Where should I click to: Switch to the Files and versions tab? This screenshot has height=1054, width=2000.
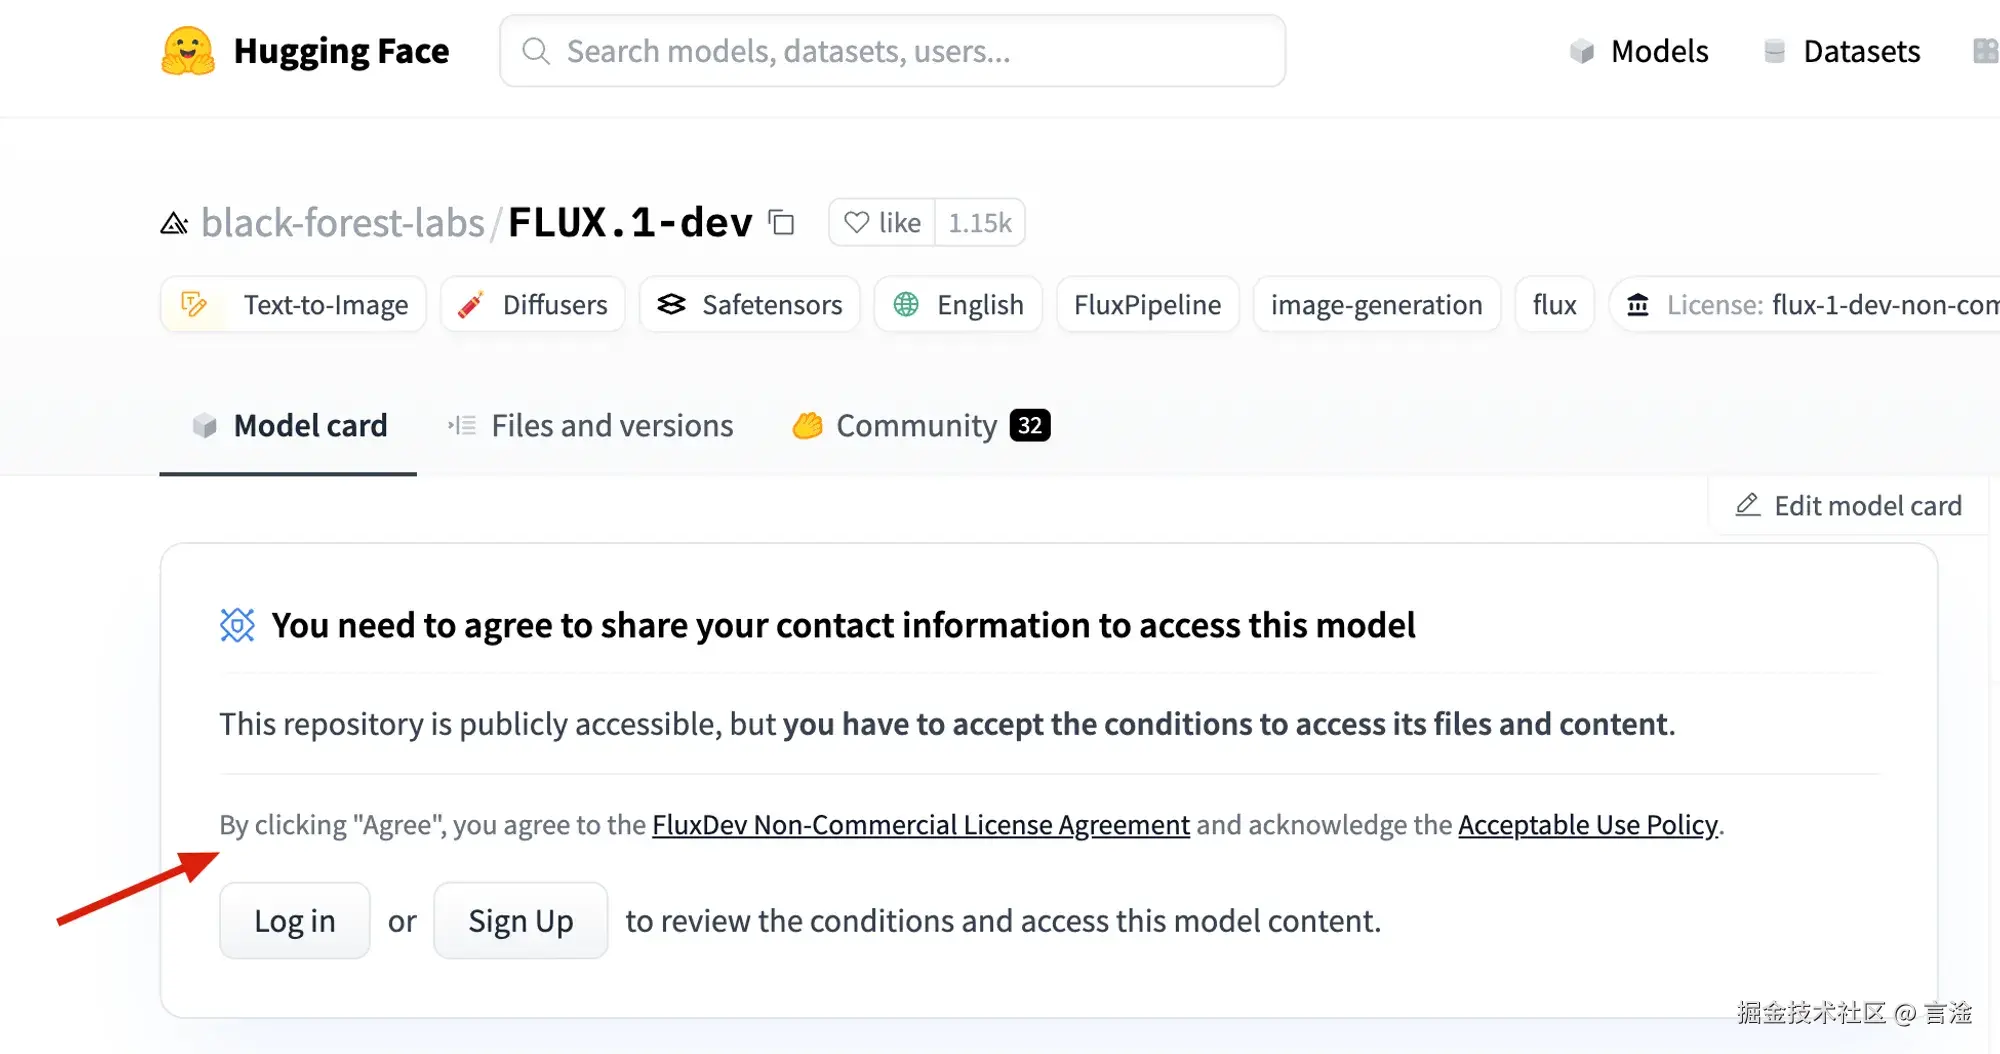click(591, 426)
